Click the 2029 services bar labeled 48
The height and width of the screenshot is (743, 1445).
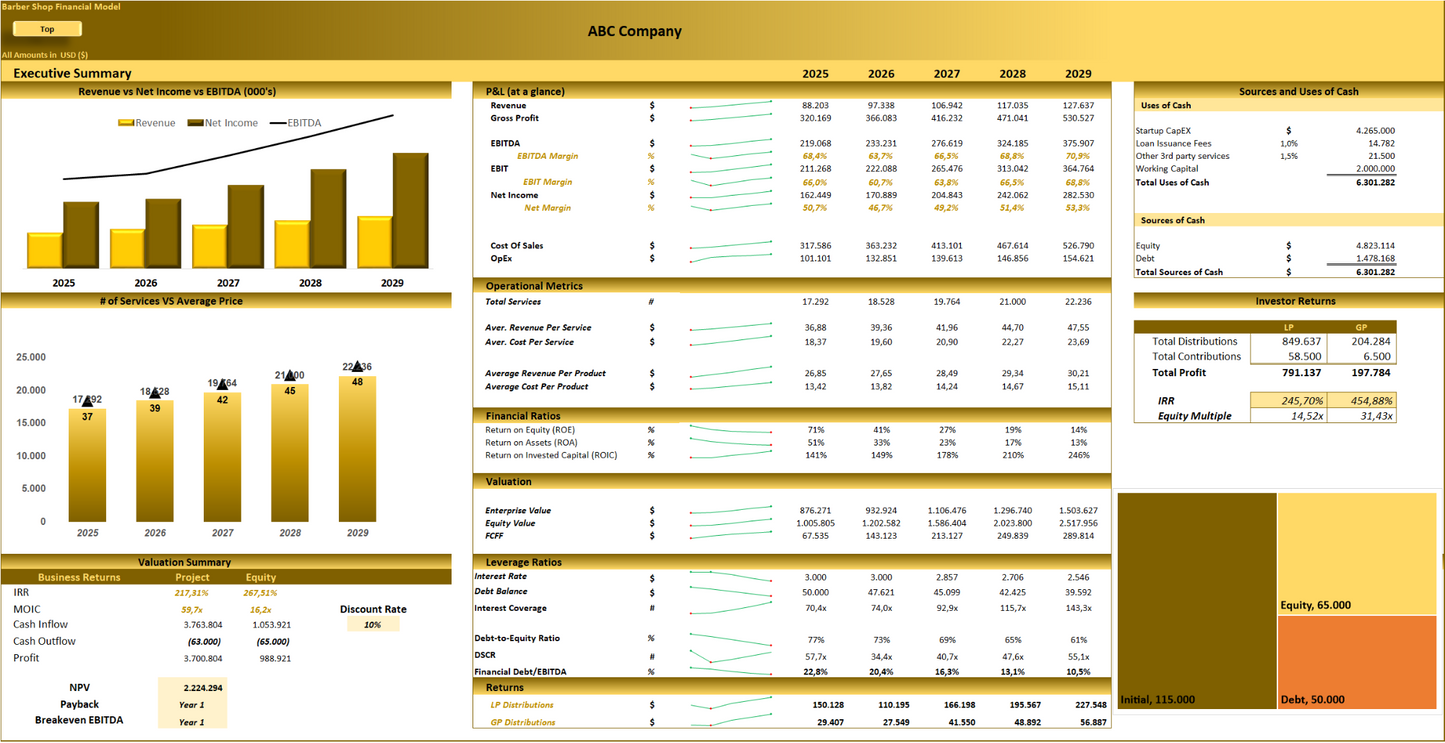pyautogui.click(x=357, y=449)
